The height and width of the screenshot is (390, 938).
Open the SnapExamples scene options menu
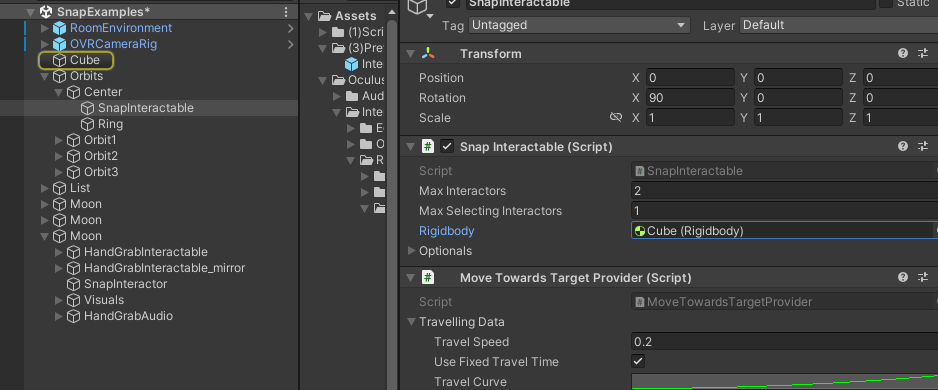click(286, 12)
